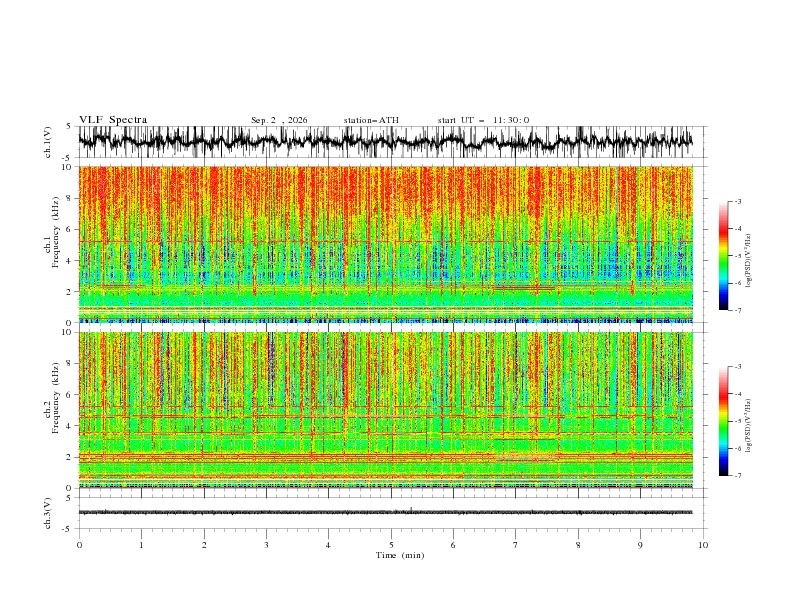Viewport: 792px width, 612px height.
Task: Click the ch.1 Frequency (kHz) axis label
Action: coord(52,244)
